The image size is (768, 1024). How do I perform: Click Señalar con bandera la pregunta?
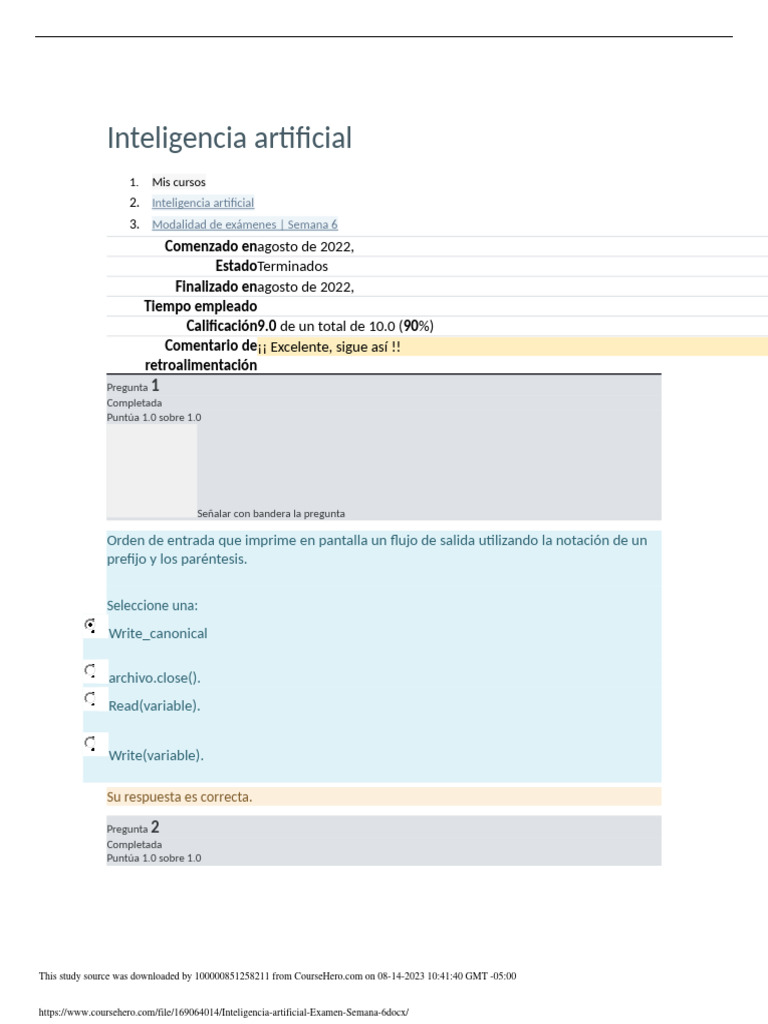[270, 514]
